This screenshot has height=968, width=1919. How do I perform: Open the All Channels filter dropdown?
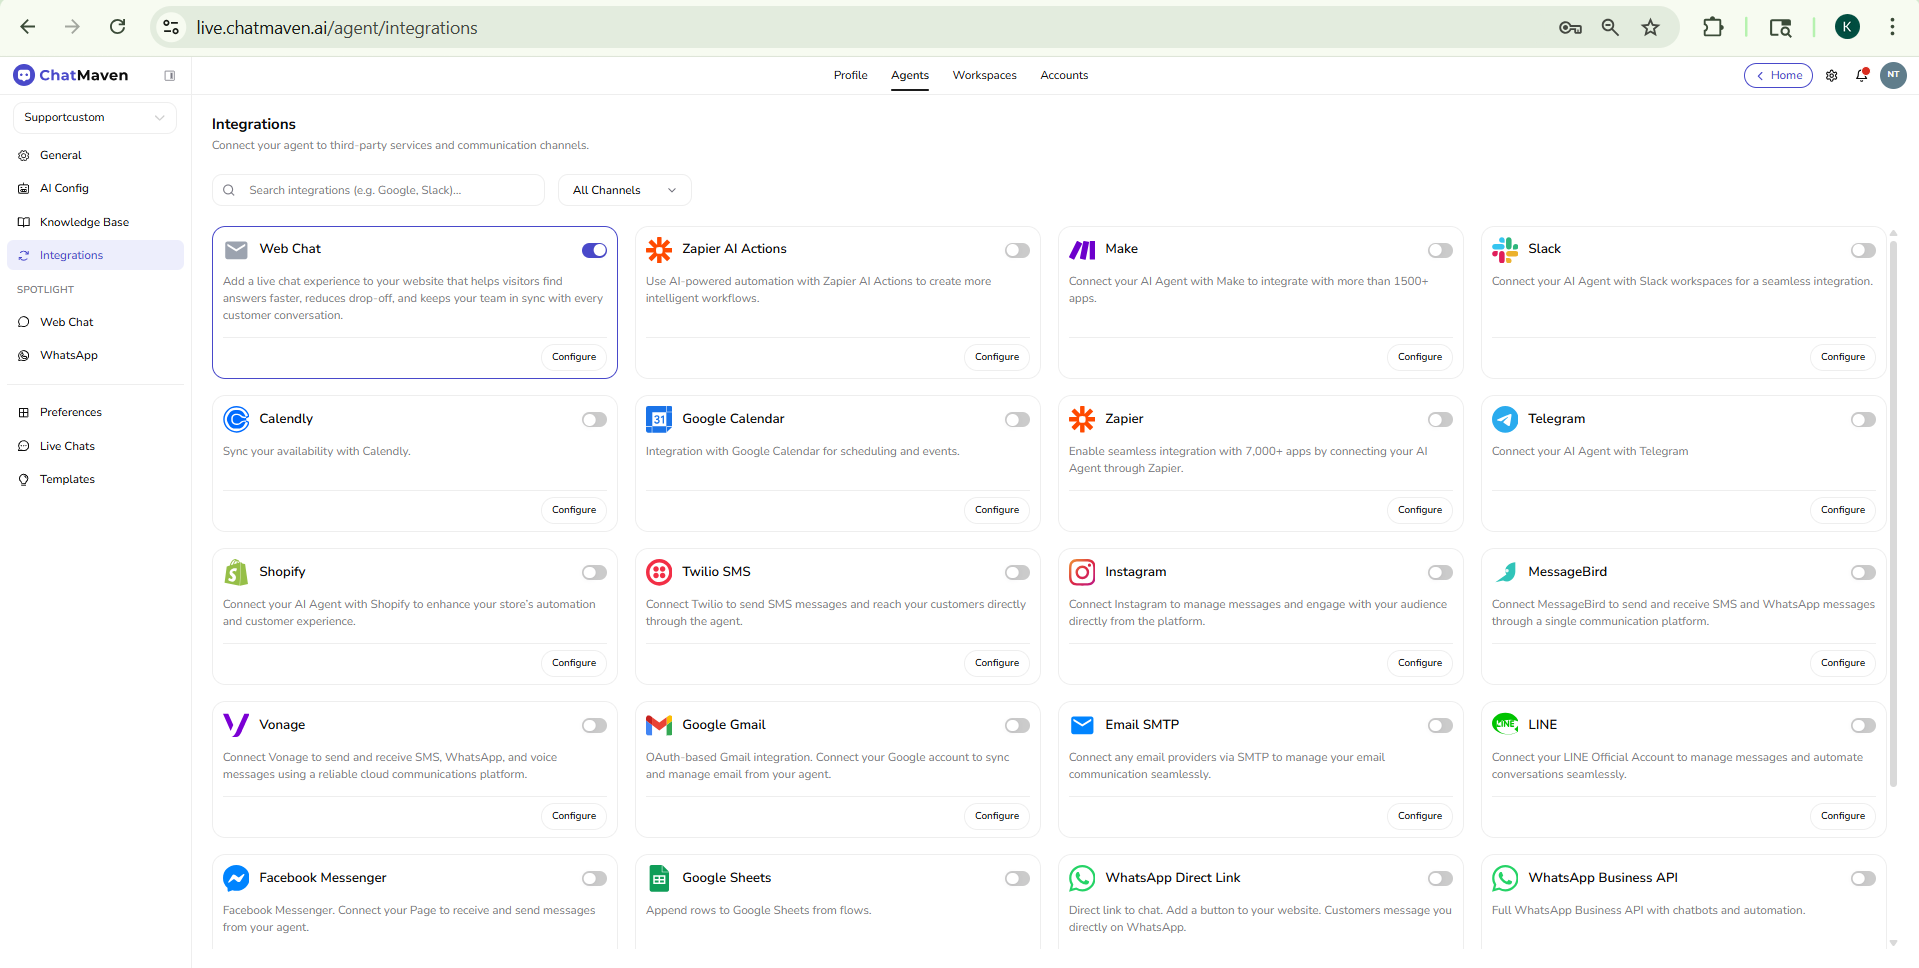coord(623,189)
